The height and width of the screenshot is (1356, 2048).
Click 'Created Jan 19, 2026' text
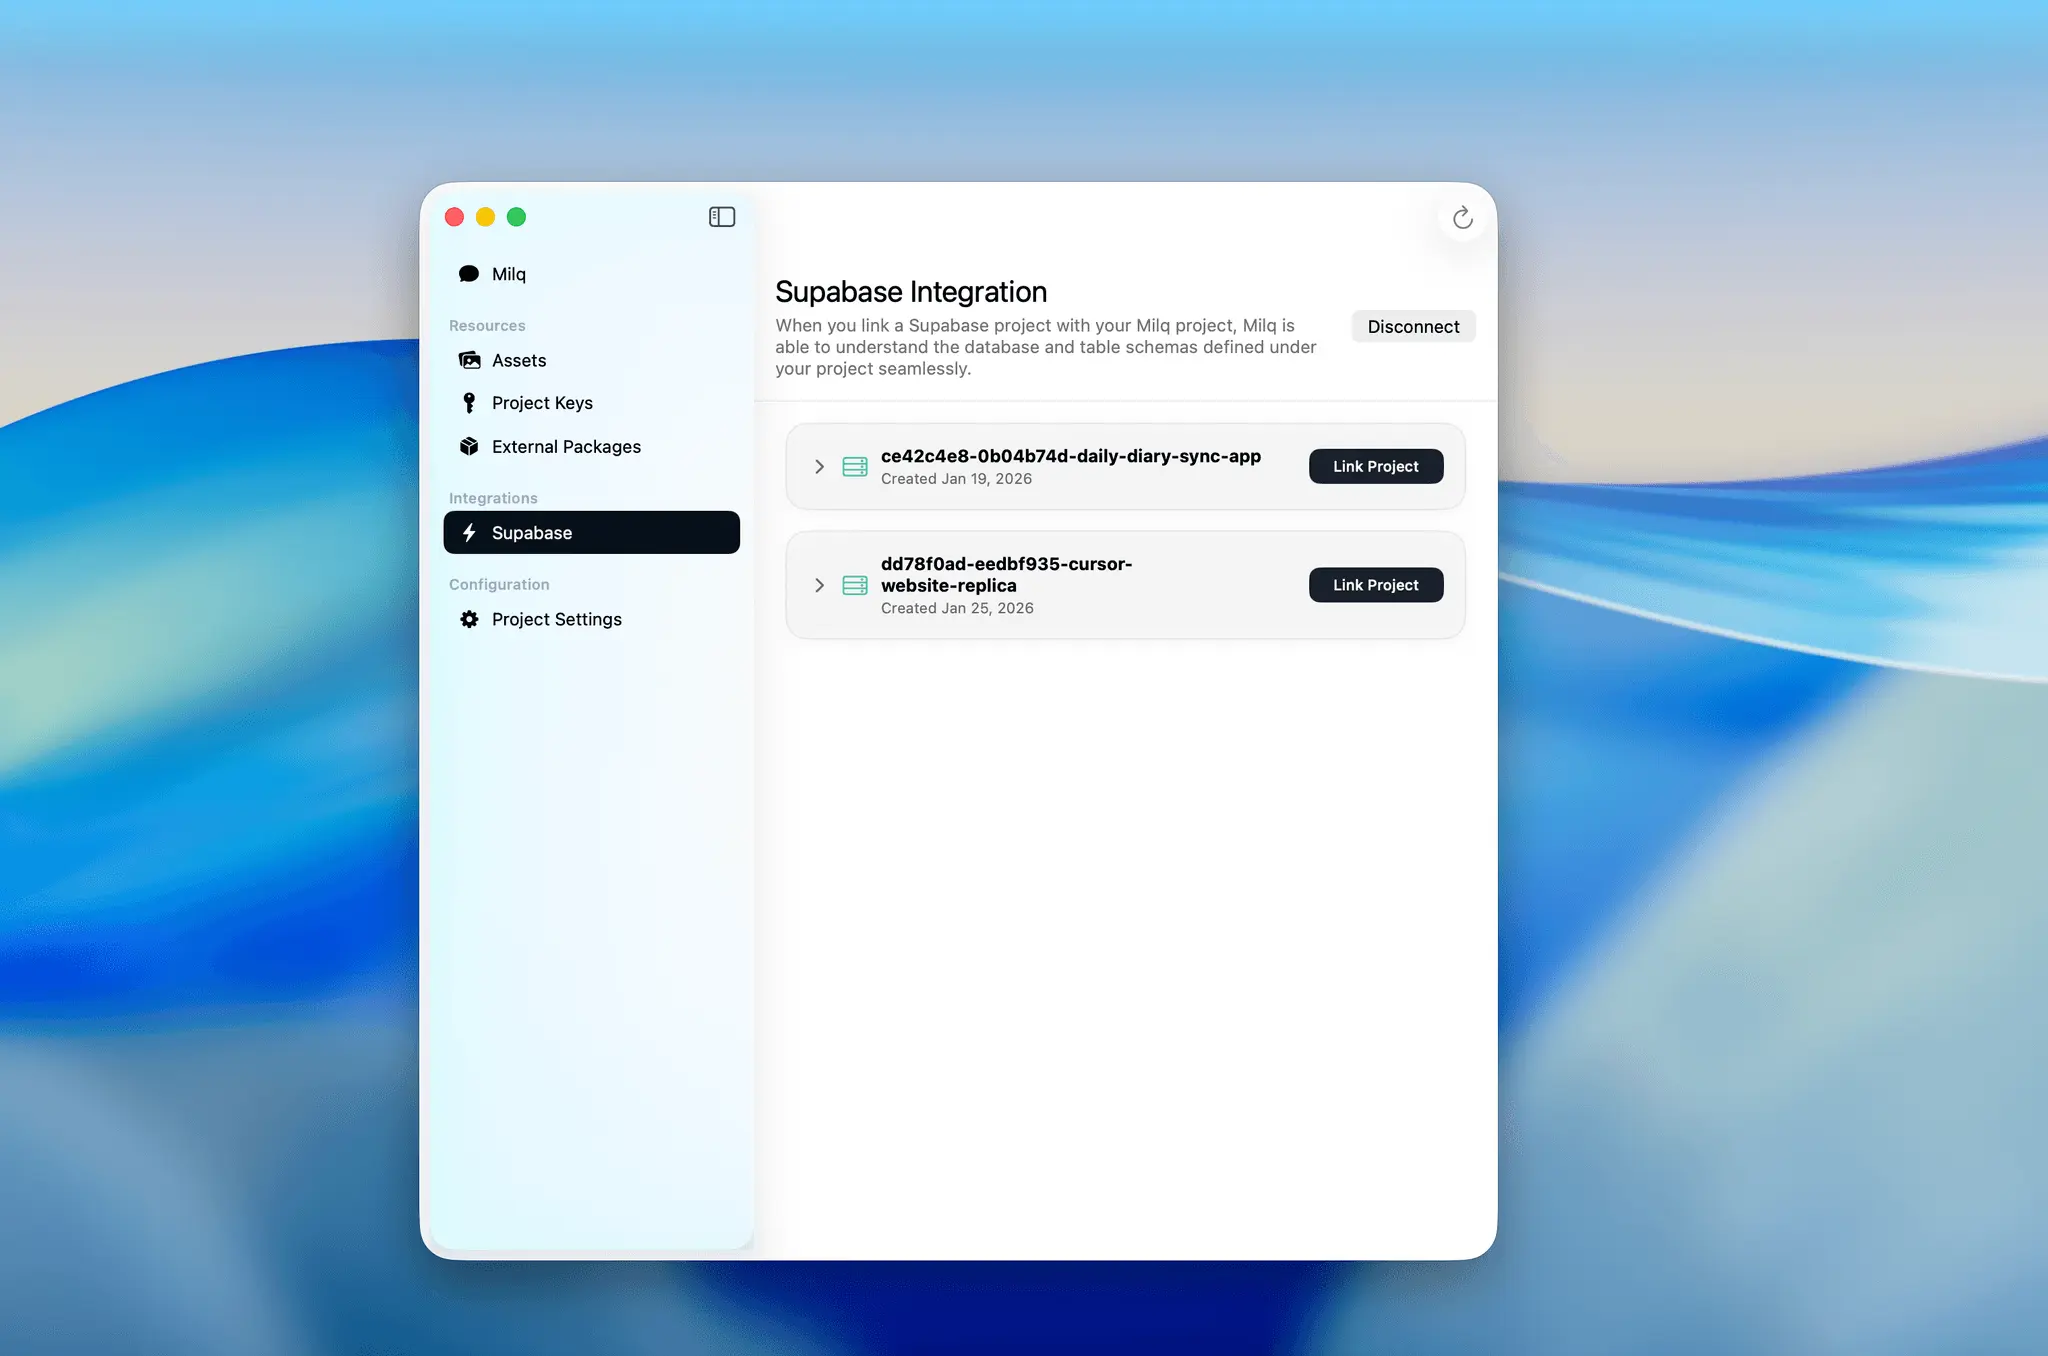pos(956,479)
